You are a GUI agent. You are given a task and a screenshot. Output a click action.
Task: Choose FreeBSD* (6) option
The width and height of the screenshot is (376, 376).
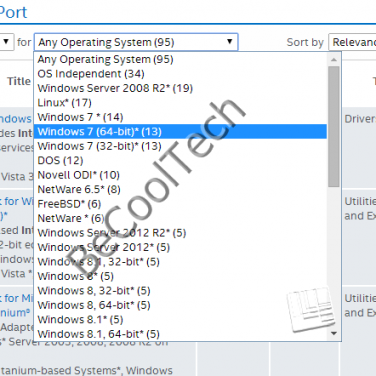[180, 204]
